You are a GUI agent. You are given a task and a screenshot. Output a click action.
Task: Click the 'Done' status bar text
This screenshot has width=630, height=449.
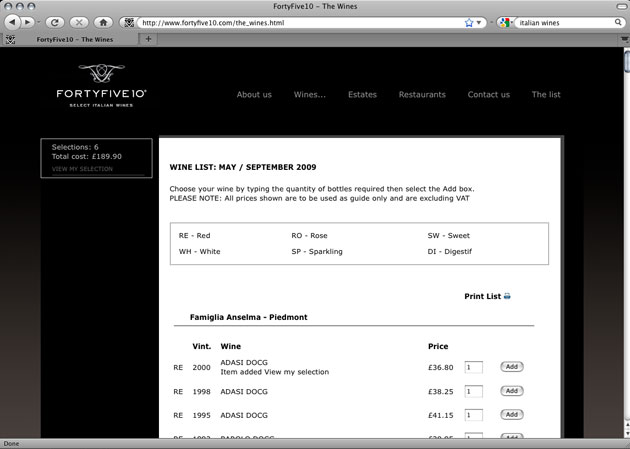point(11,444)
